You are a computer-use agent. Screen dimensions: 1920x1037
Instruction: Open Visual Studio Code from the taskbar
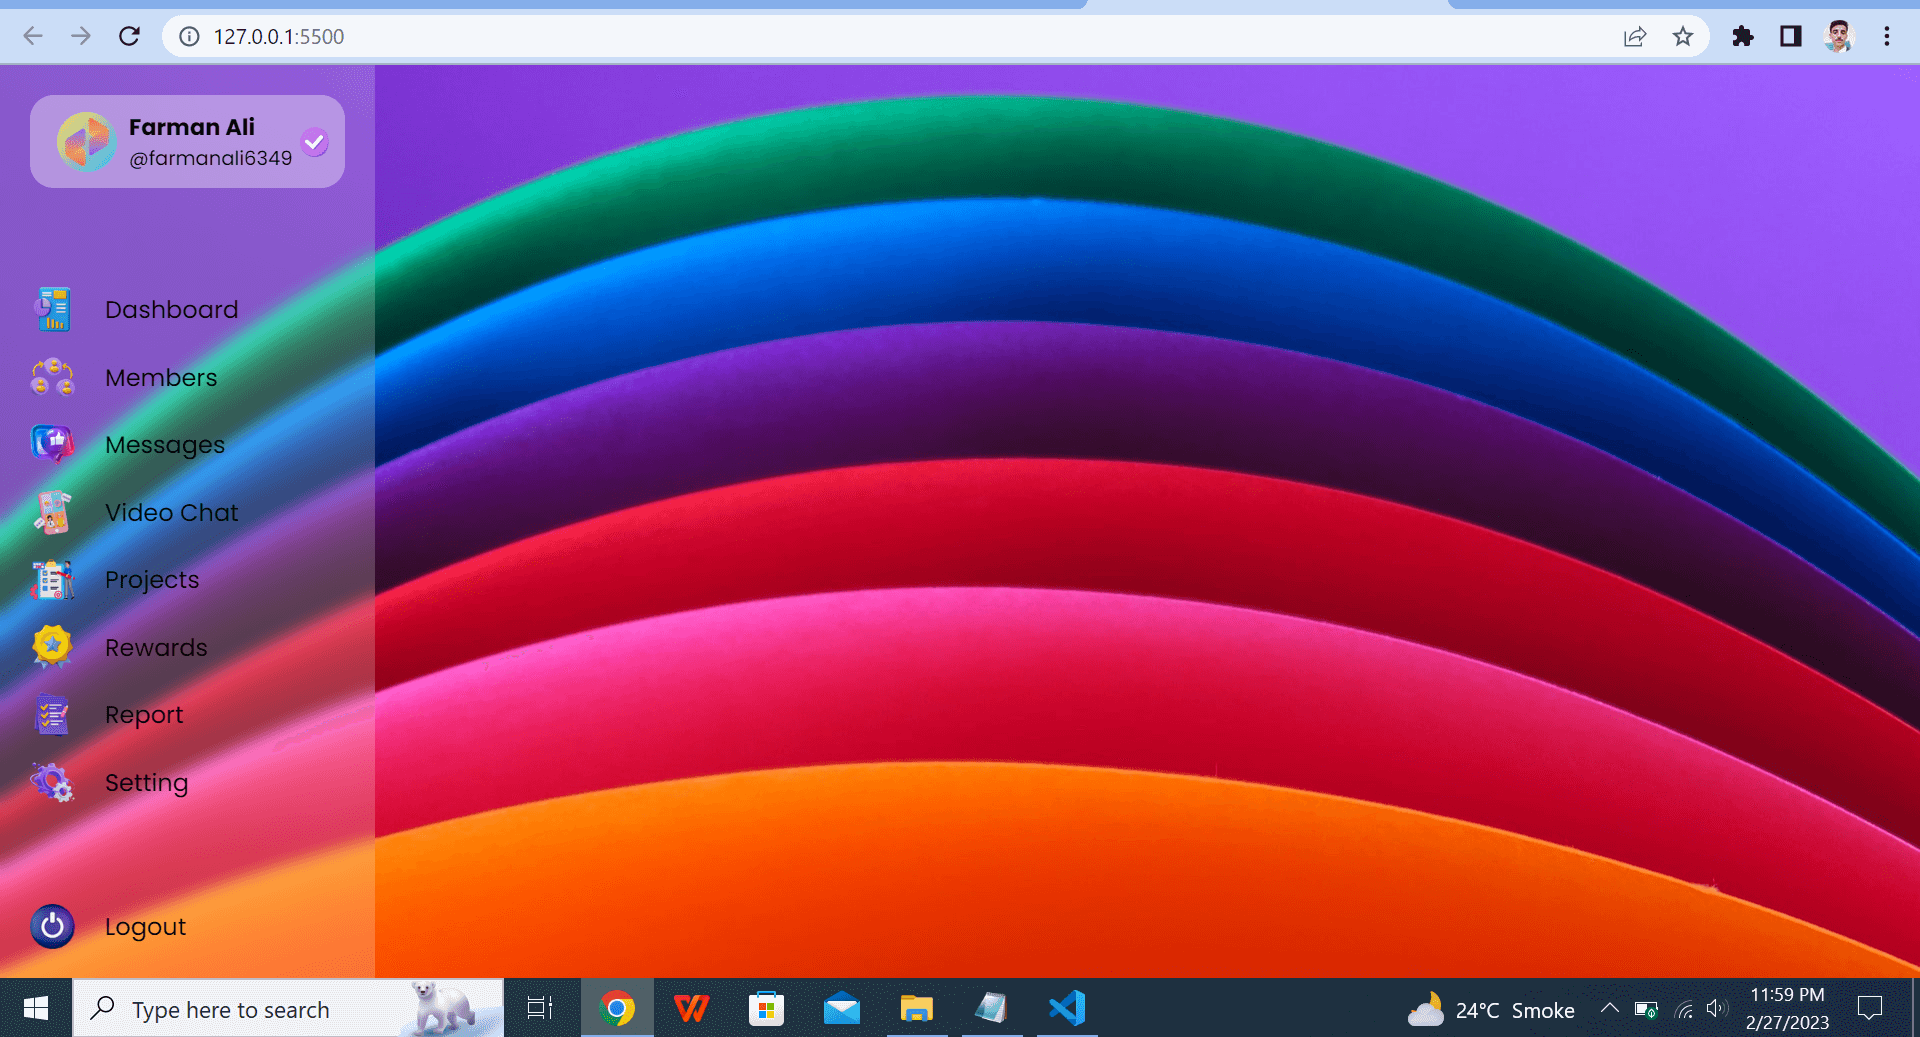coord(1067,1009)
